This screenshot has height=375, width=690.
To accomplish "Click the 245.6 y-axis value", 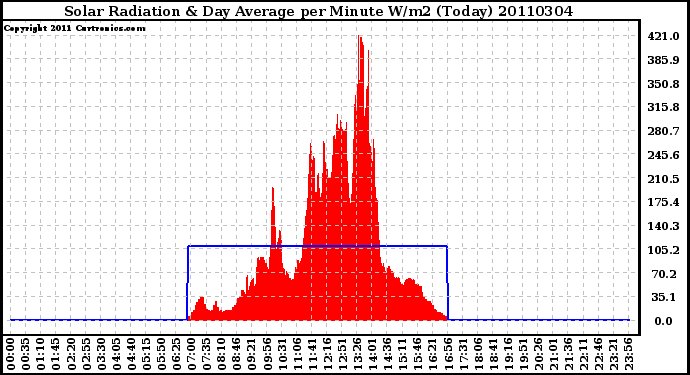I will coord(663,155).
